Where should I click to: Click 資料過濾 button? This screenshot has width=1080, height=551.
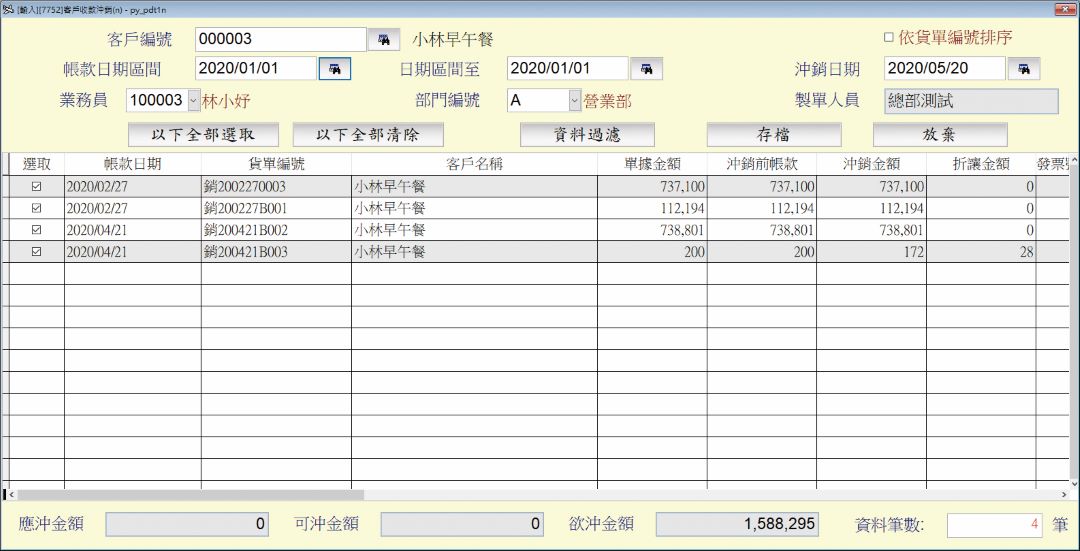(x=587, y=134)
